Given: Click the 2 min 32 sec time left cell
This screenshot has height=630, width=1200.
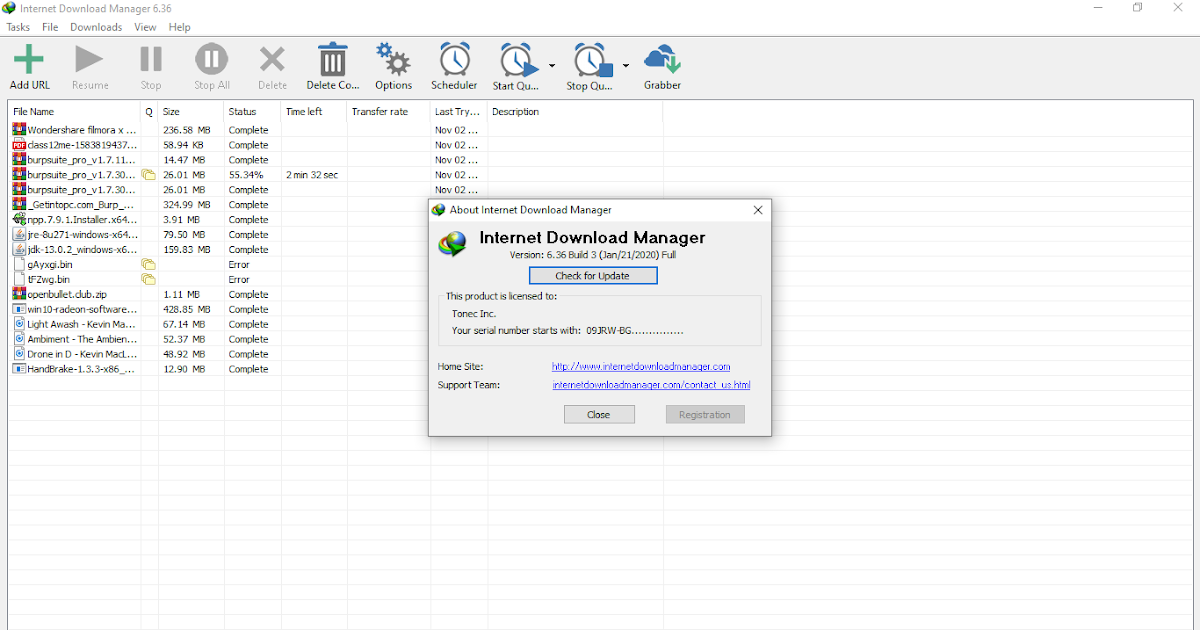Looking at the screenshot, I should pyautogui.click(x=312, y=175).
